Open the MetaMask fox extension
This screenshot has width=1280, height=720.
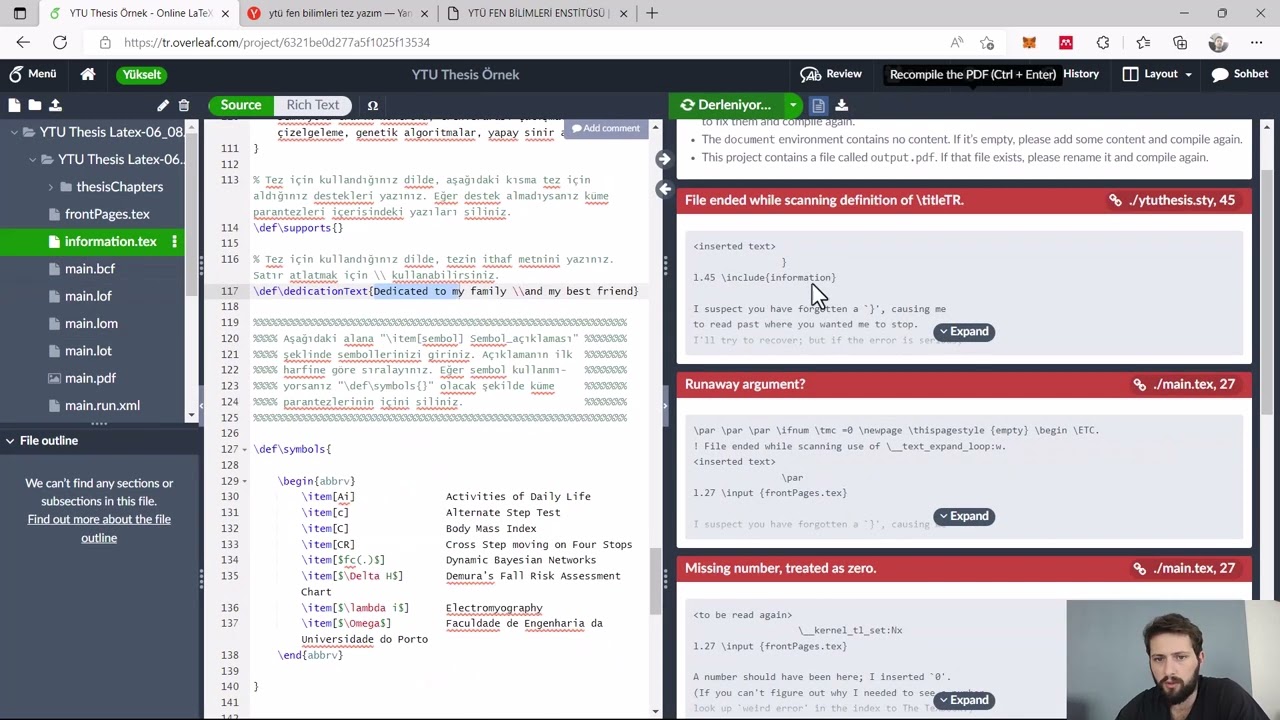(x=1029, y=42)
